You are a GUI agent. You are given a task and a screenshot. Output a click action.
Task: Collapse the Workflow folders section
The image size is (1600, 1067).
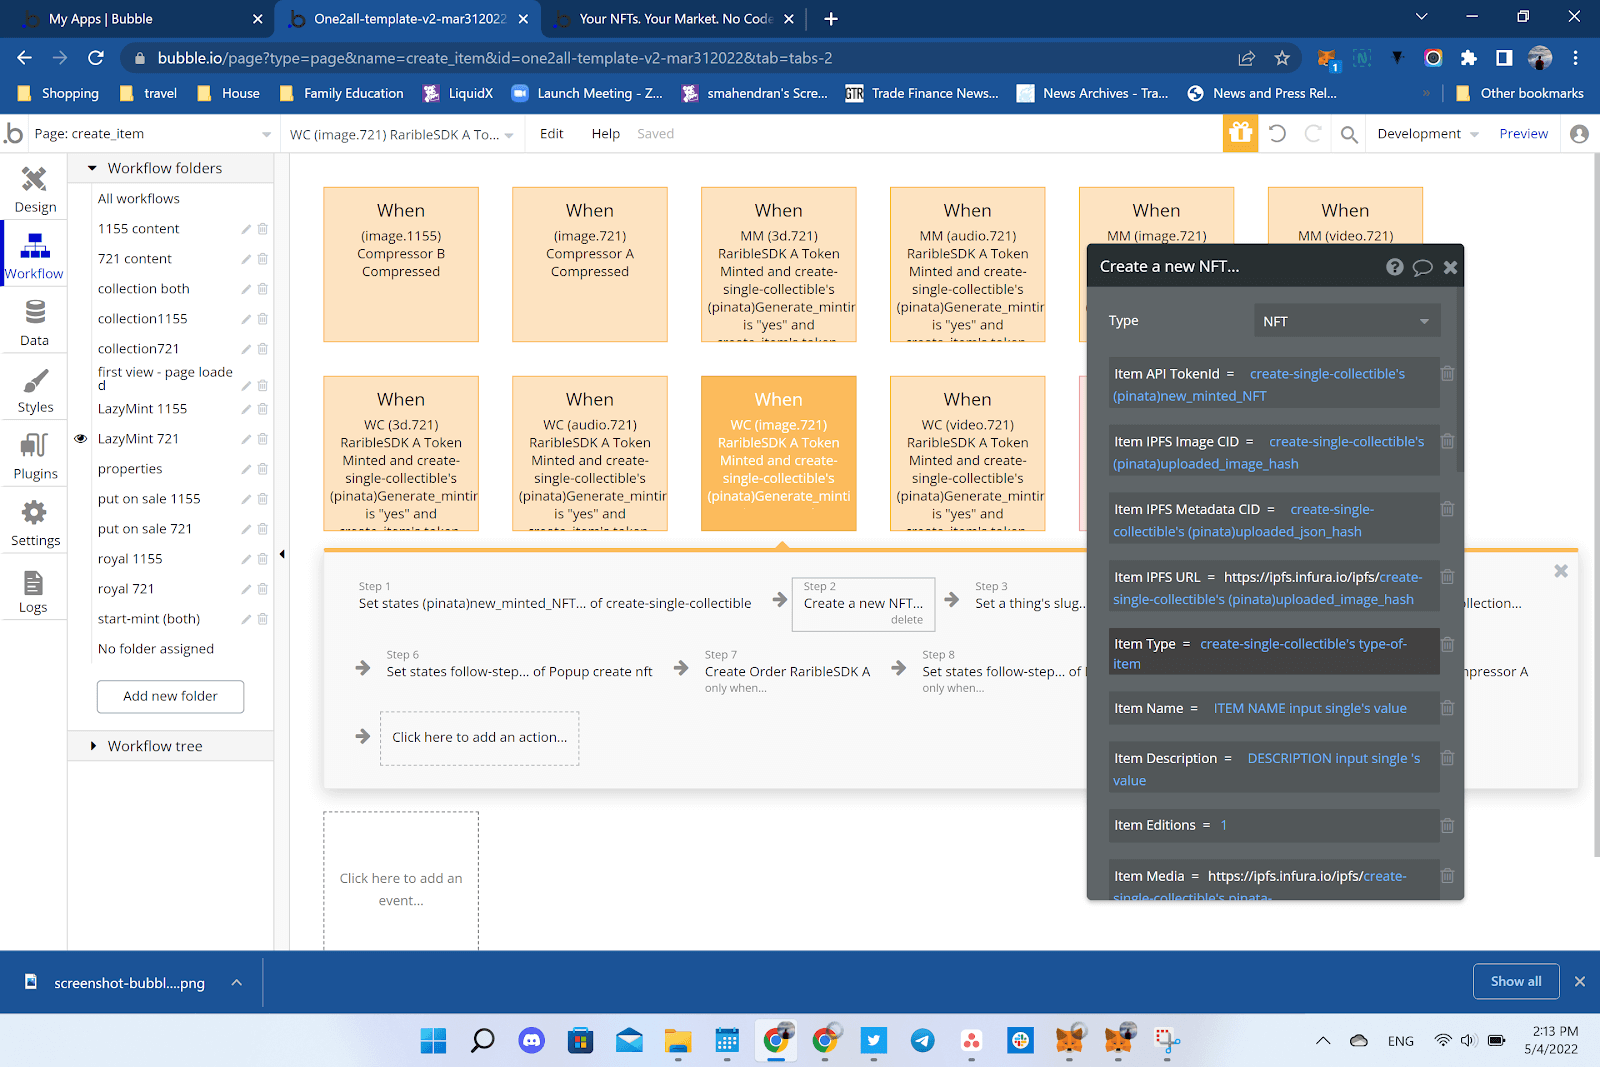tap(92, 167)
